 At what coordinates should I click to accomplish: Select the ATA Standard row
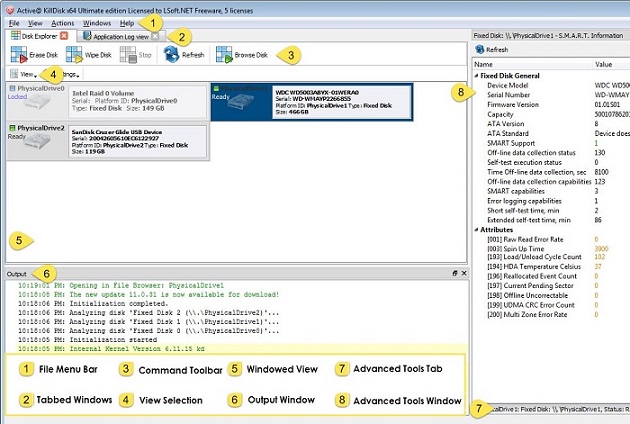[x=551, y=133]
